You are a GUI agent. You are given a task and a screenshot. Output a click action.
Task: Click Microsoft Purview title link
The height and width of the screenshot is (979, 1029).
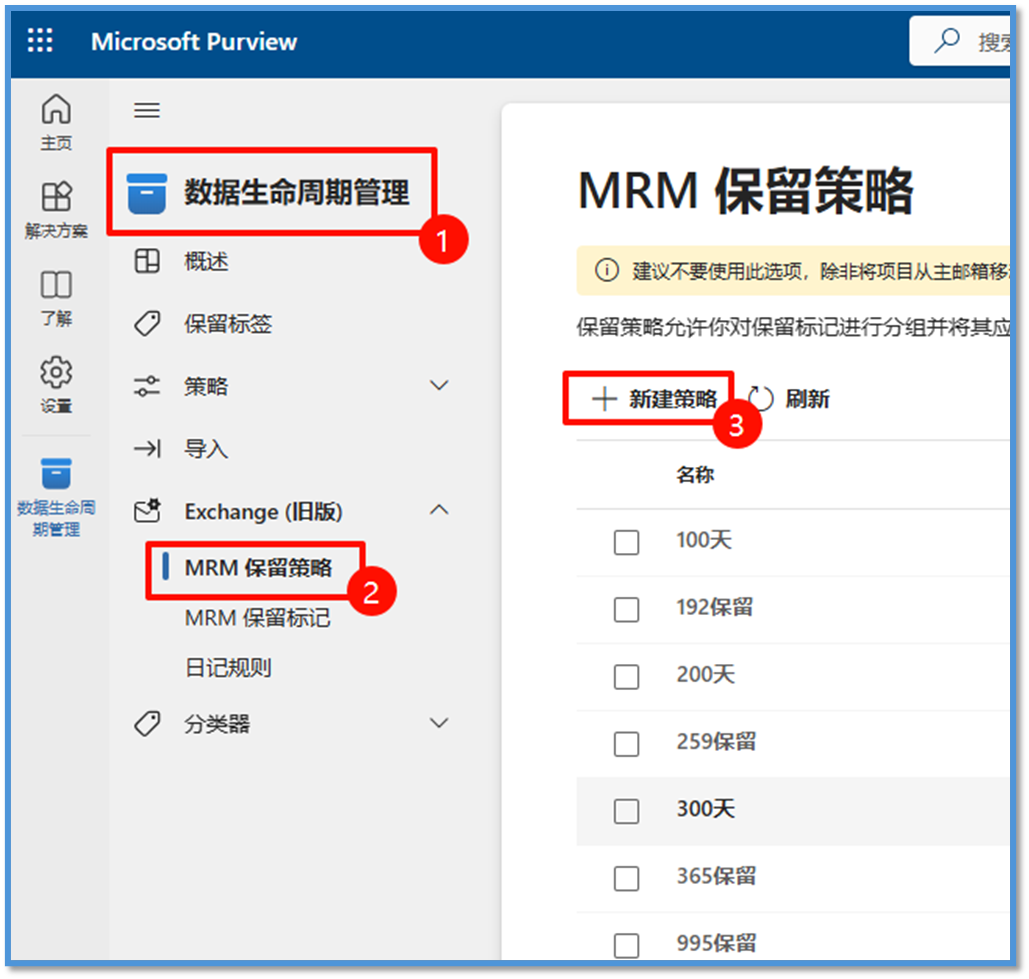tap(194, 41)
